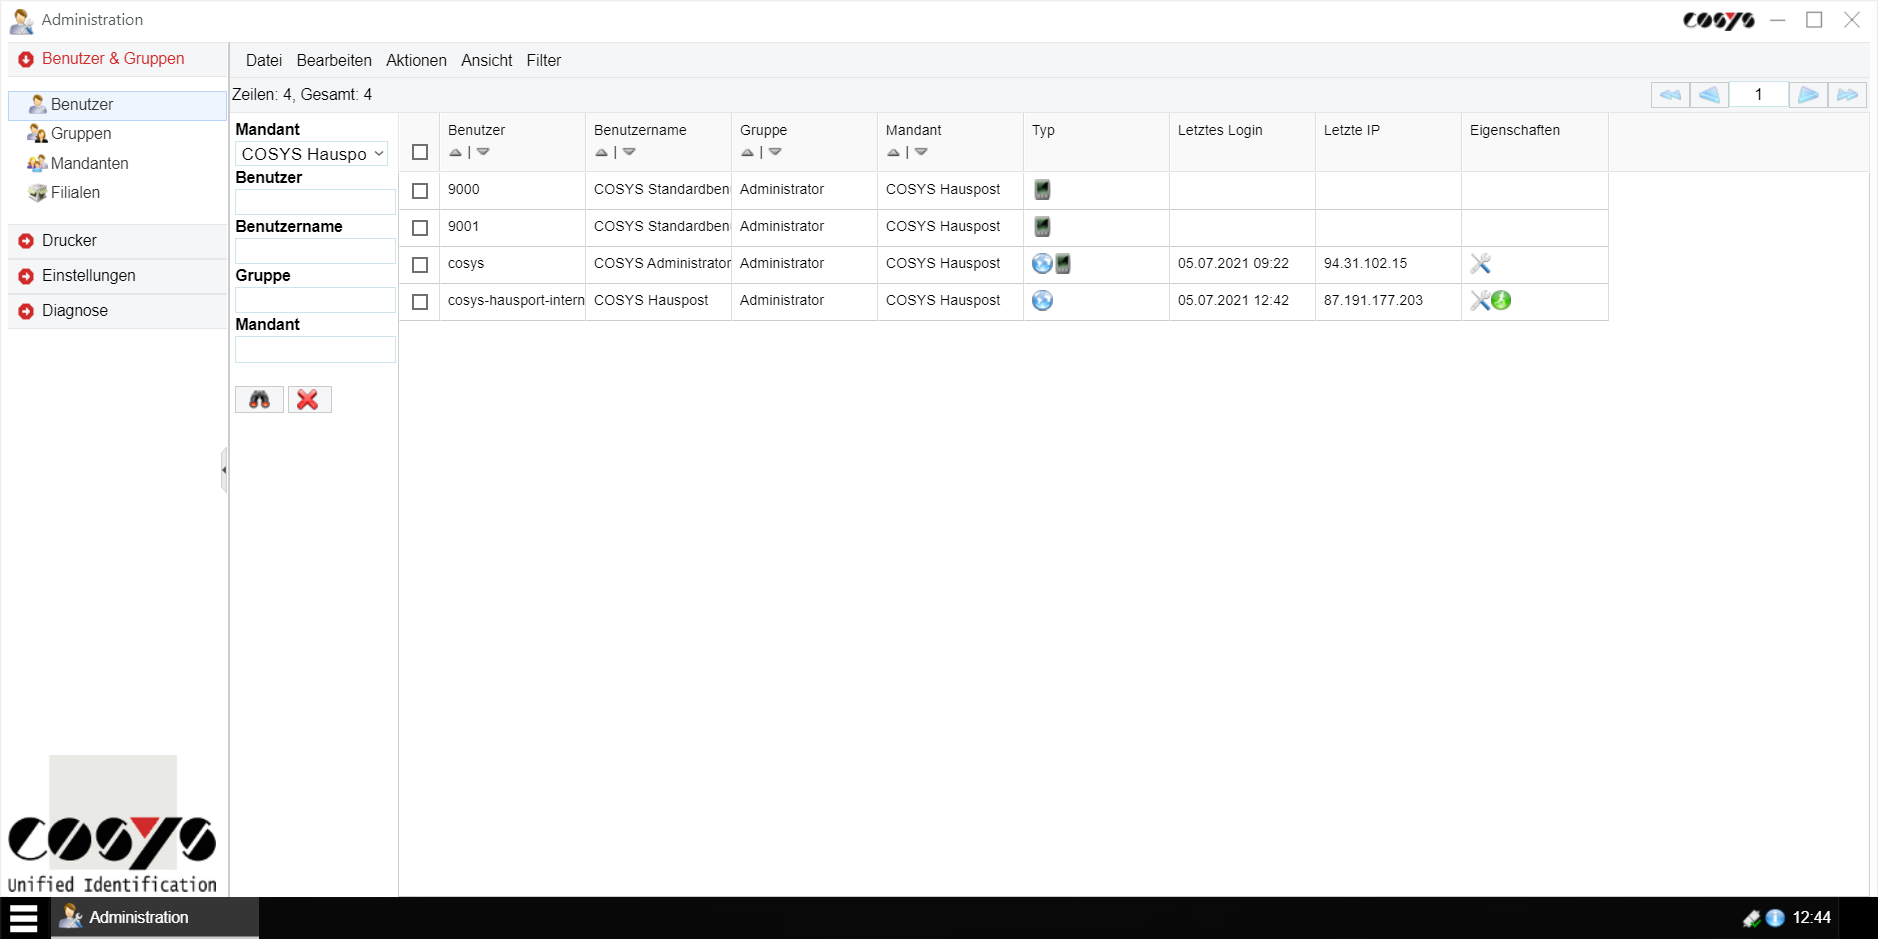The height and width of the screenshot is (939, 1878).
Task: Open the Mandant COSYS Hauspo dropdown
Action: tap(312, 154)
